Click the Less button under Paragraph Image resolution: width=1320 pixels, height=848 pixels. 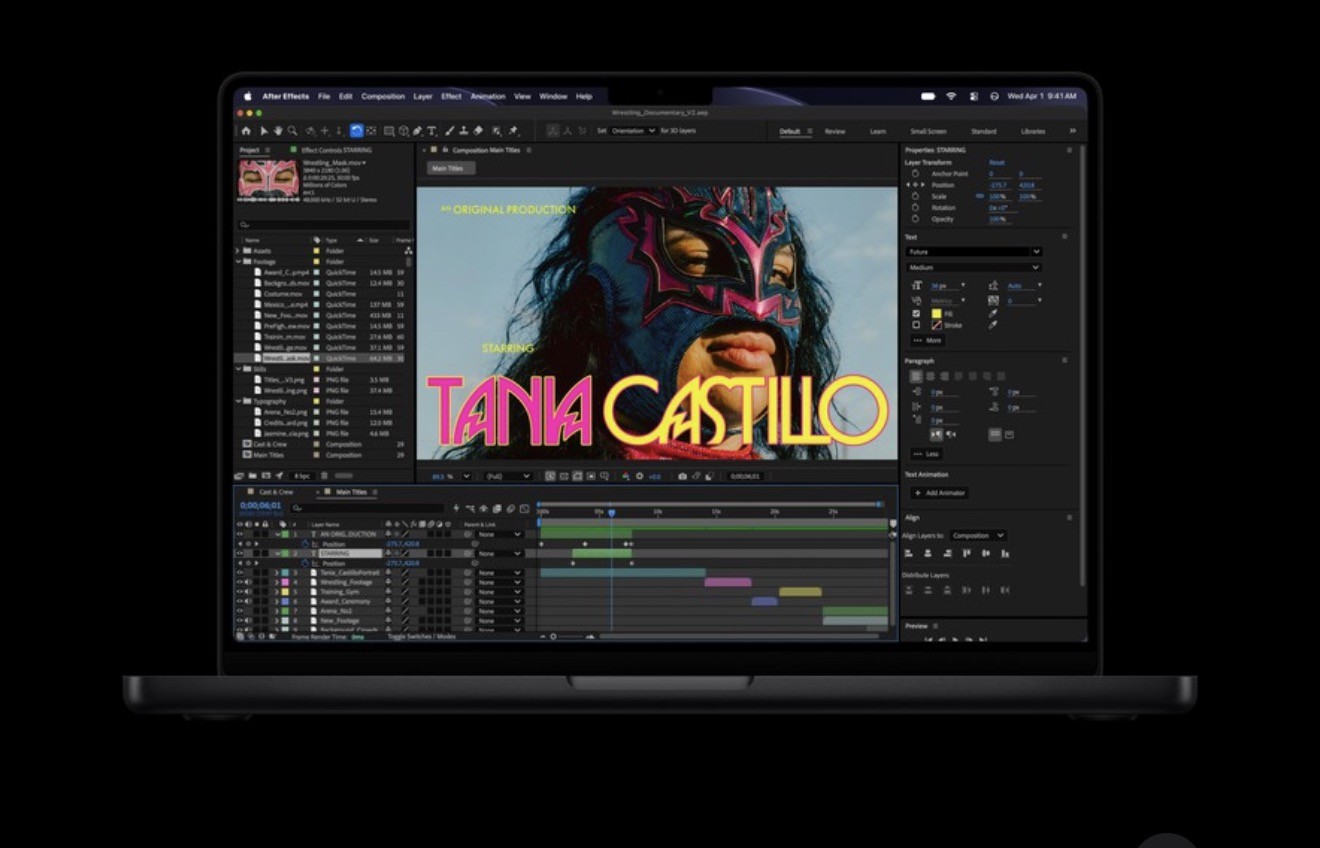click(x=927, y=454)
